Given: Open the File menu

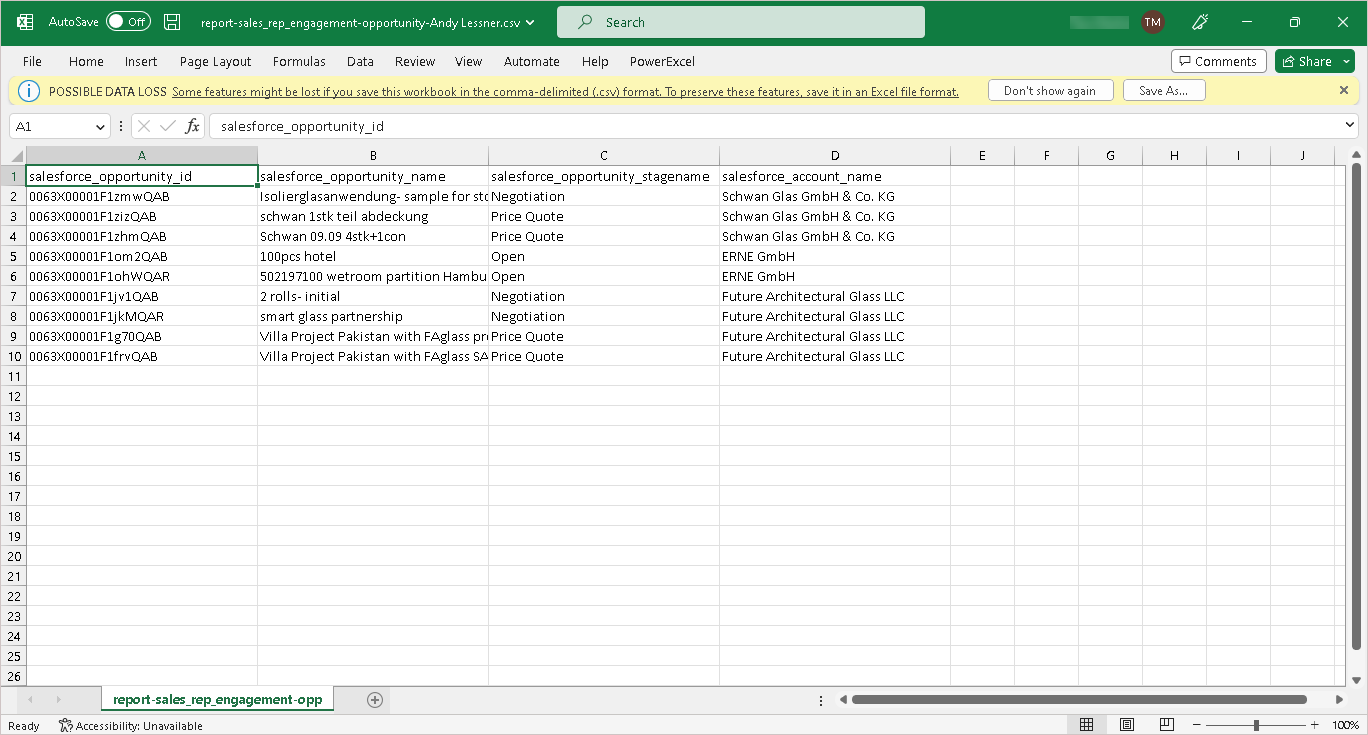Looking at the screenshot, I should (x=32, y=61).
